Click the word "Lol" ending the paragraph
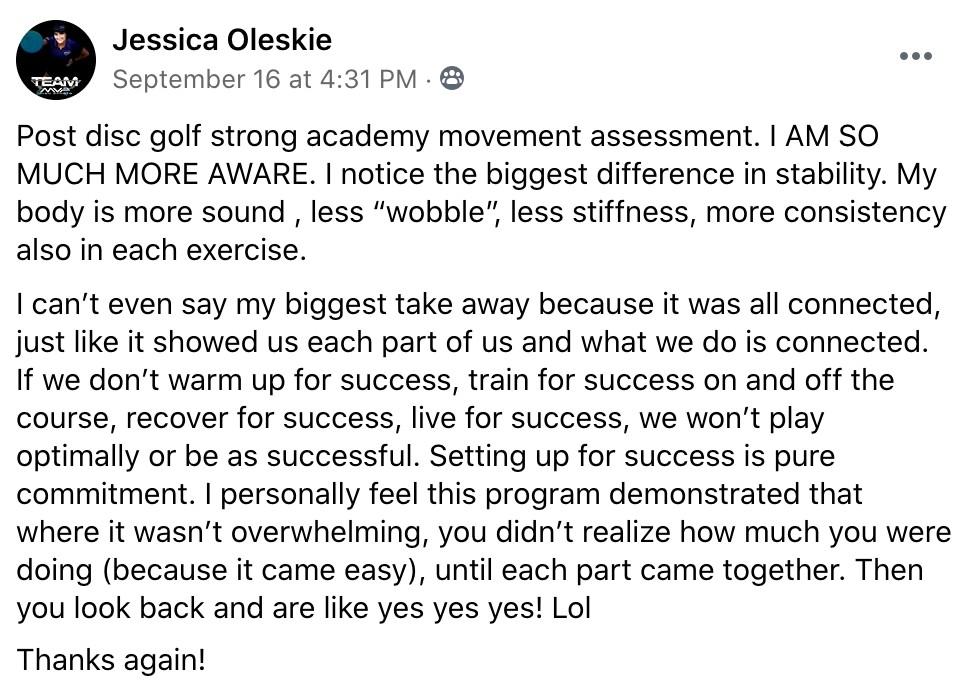 click(572, 608)
